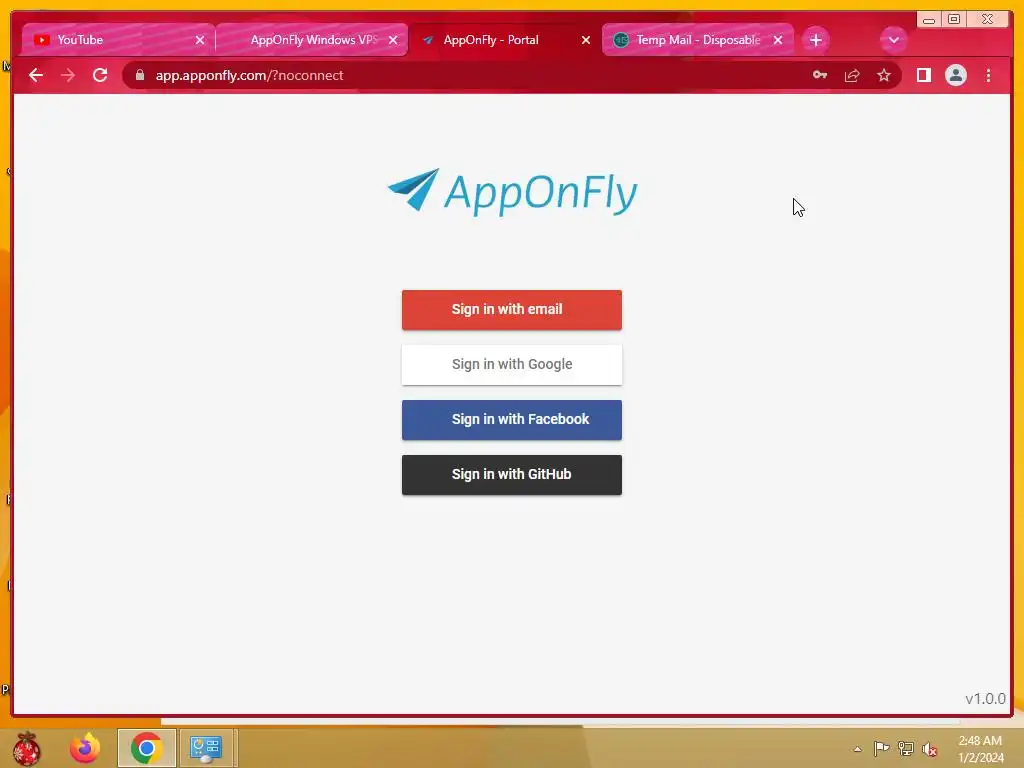The image size is (1024, 768).
Task: Reload the current page
Action: point(100,75)
